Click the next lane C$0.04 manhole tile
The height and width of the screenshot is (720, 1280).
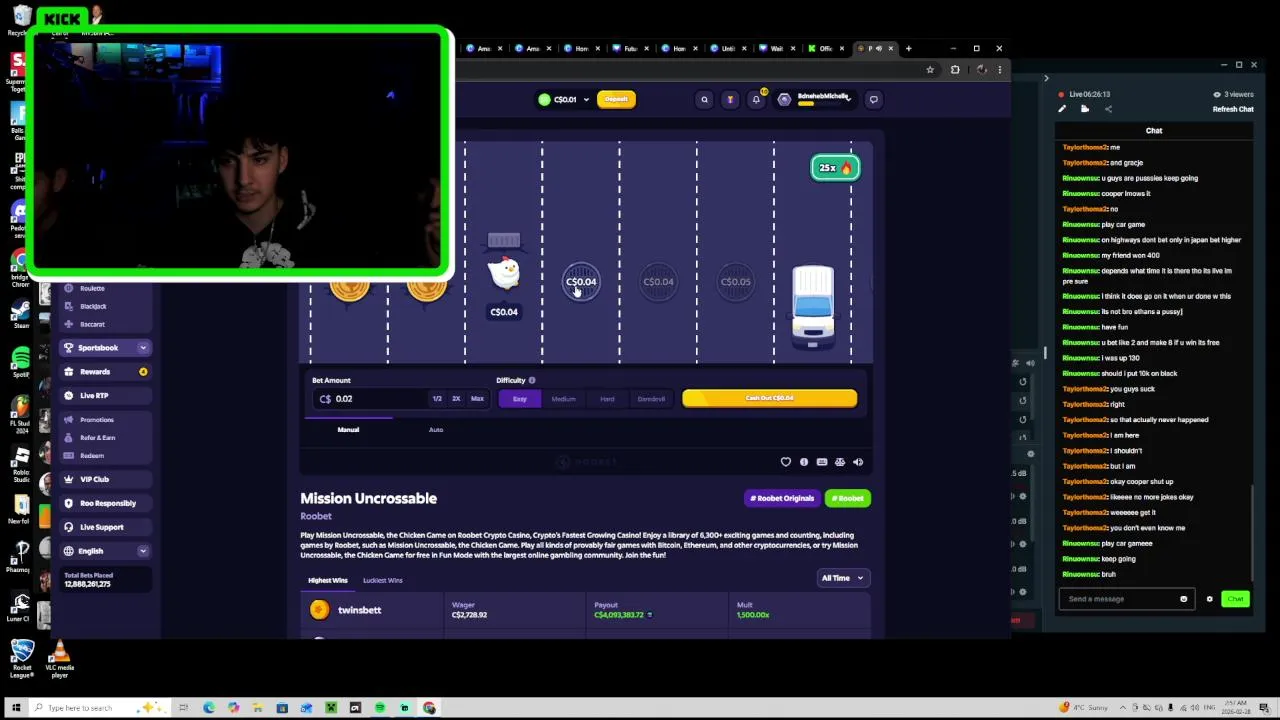[x=581, y=282]
